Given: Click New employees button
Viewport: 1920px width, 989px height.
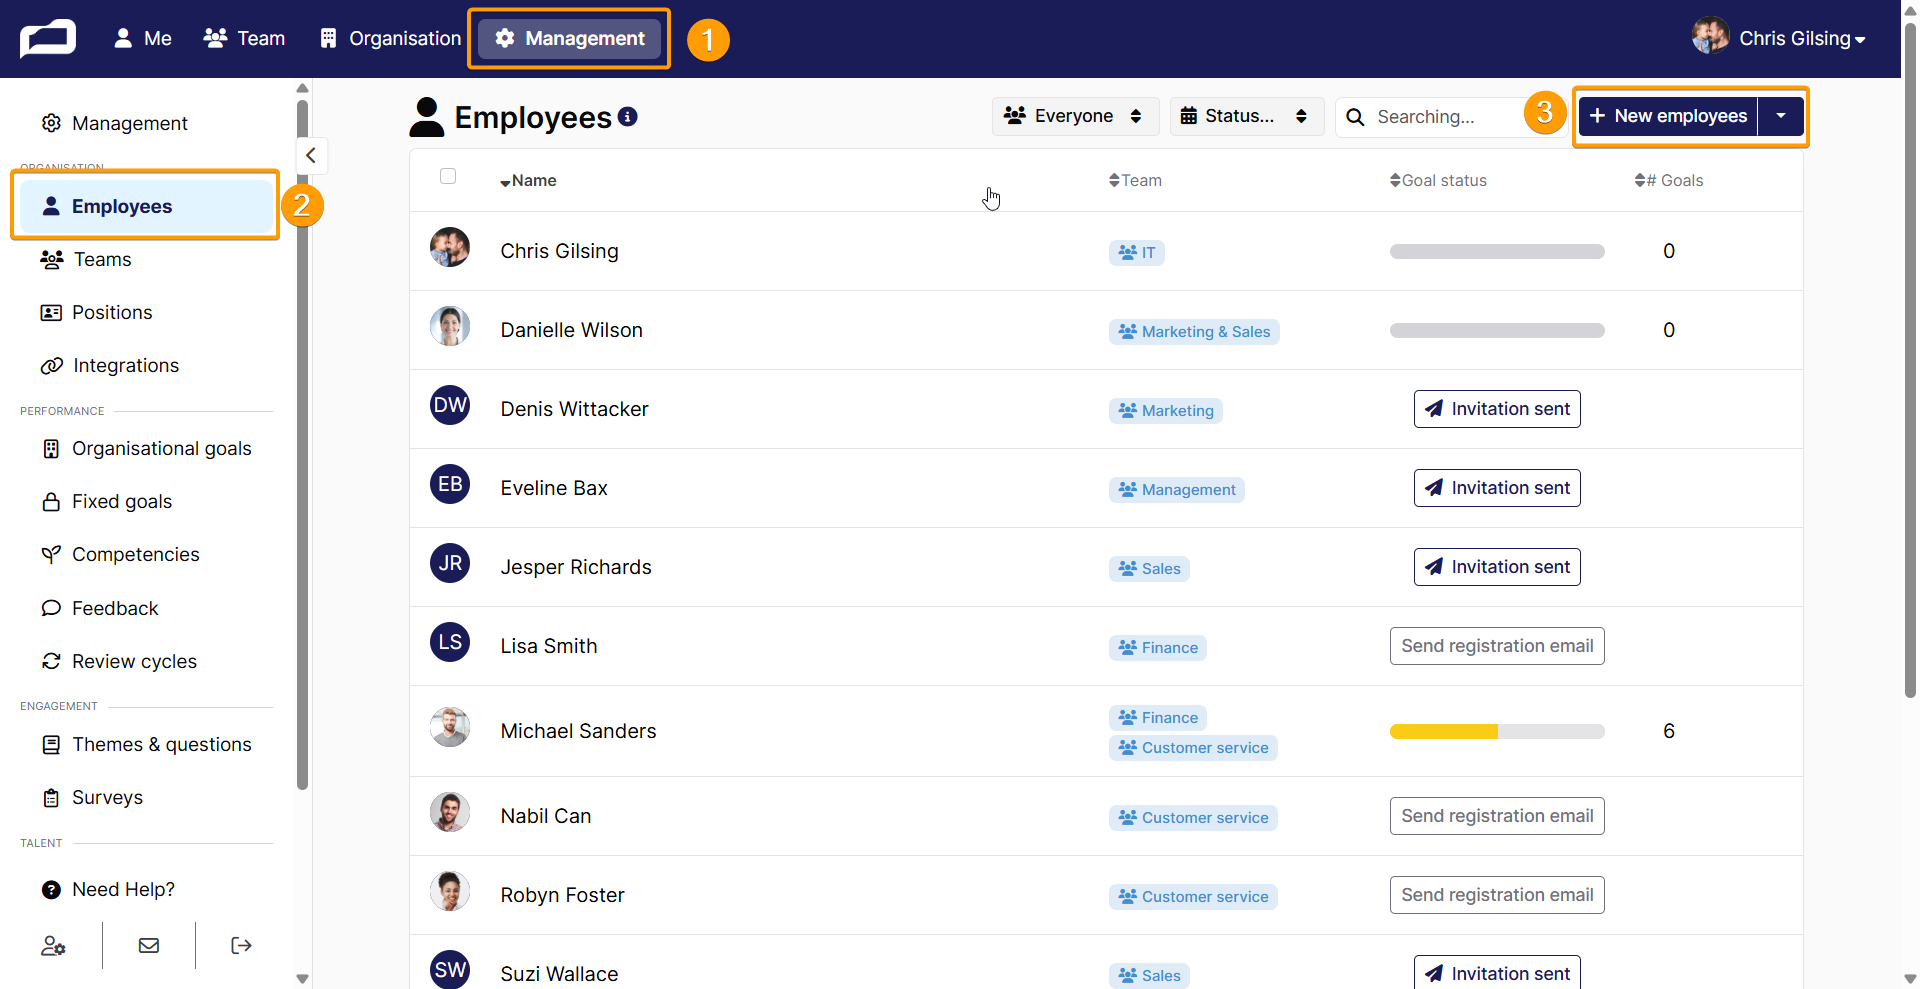Looking at the screenshot, I should [1668, 116].
